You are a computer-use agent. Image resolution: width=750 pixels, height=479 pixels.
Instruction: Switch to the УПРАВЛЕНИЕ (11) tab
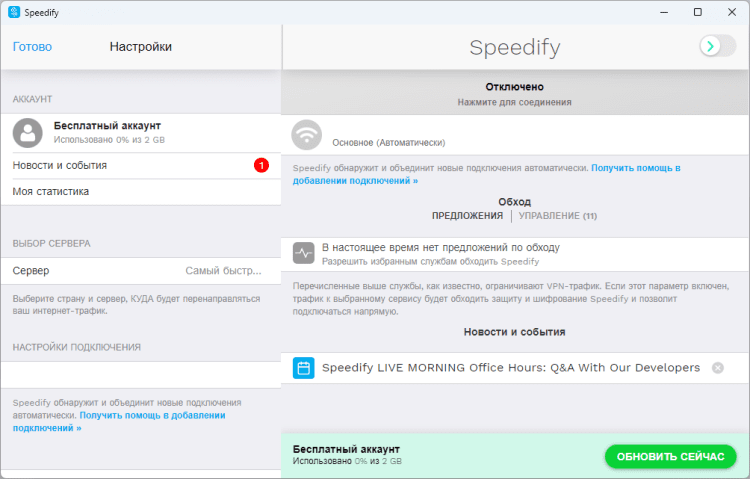pos(557,216)
